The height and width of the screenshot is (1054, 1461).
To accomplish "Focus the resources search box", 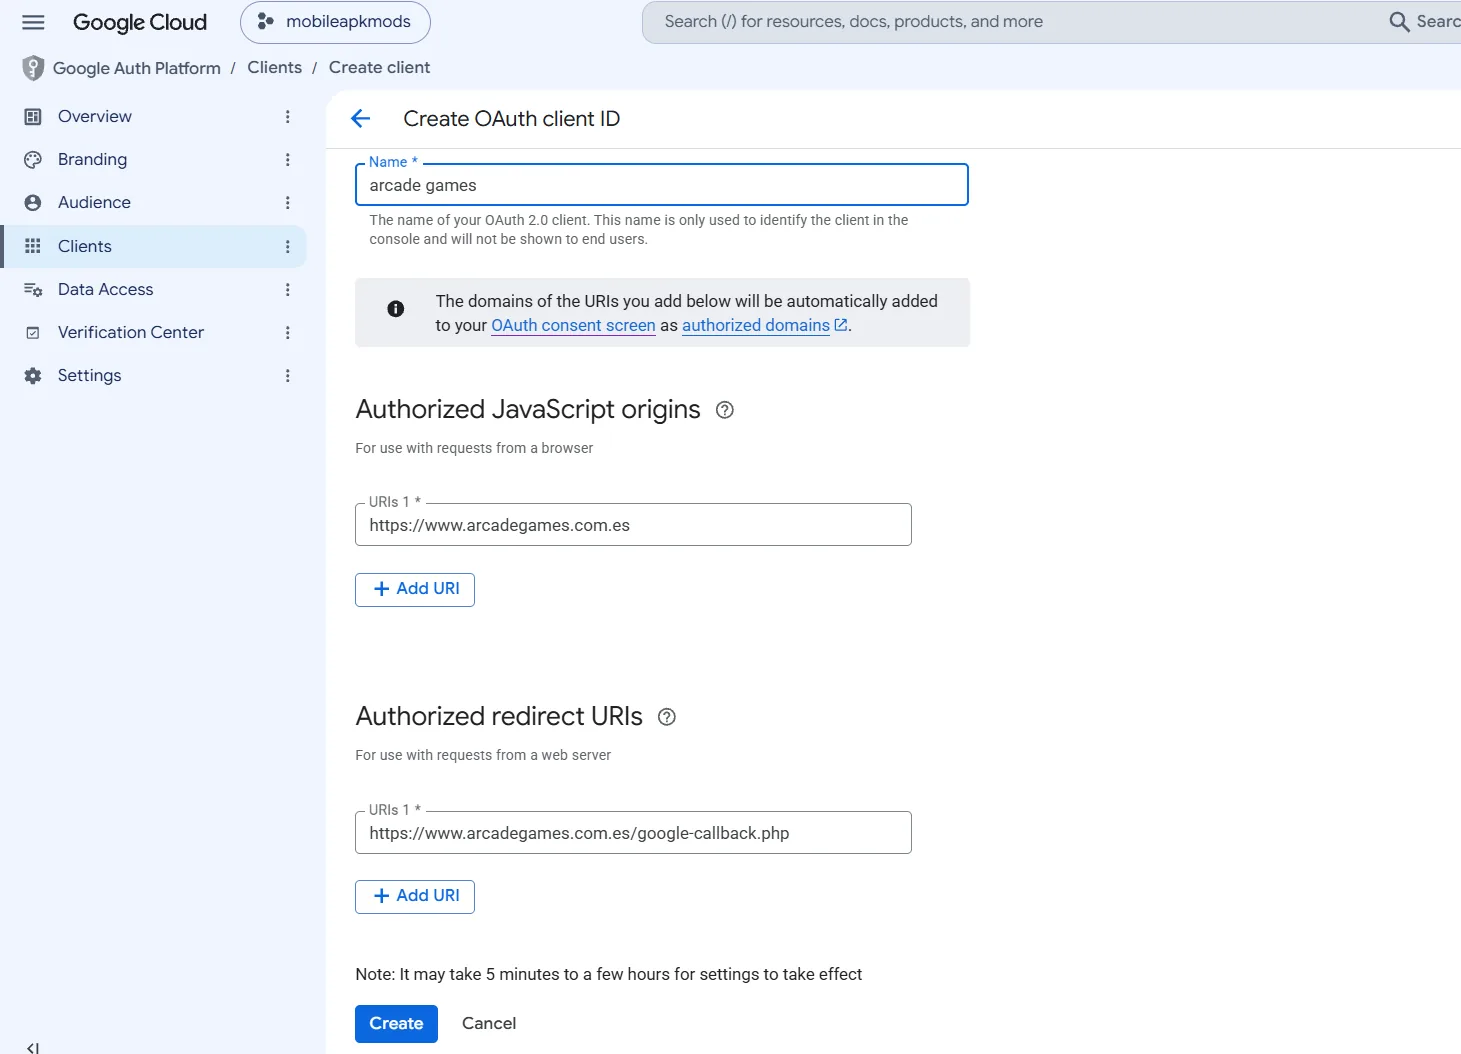I will (x=1015, y=22).
